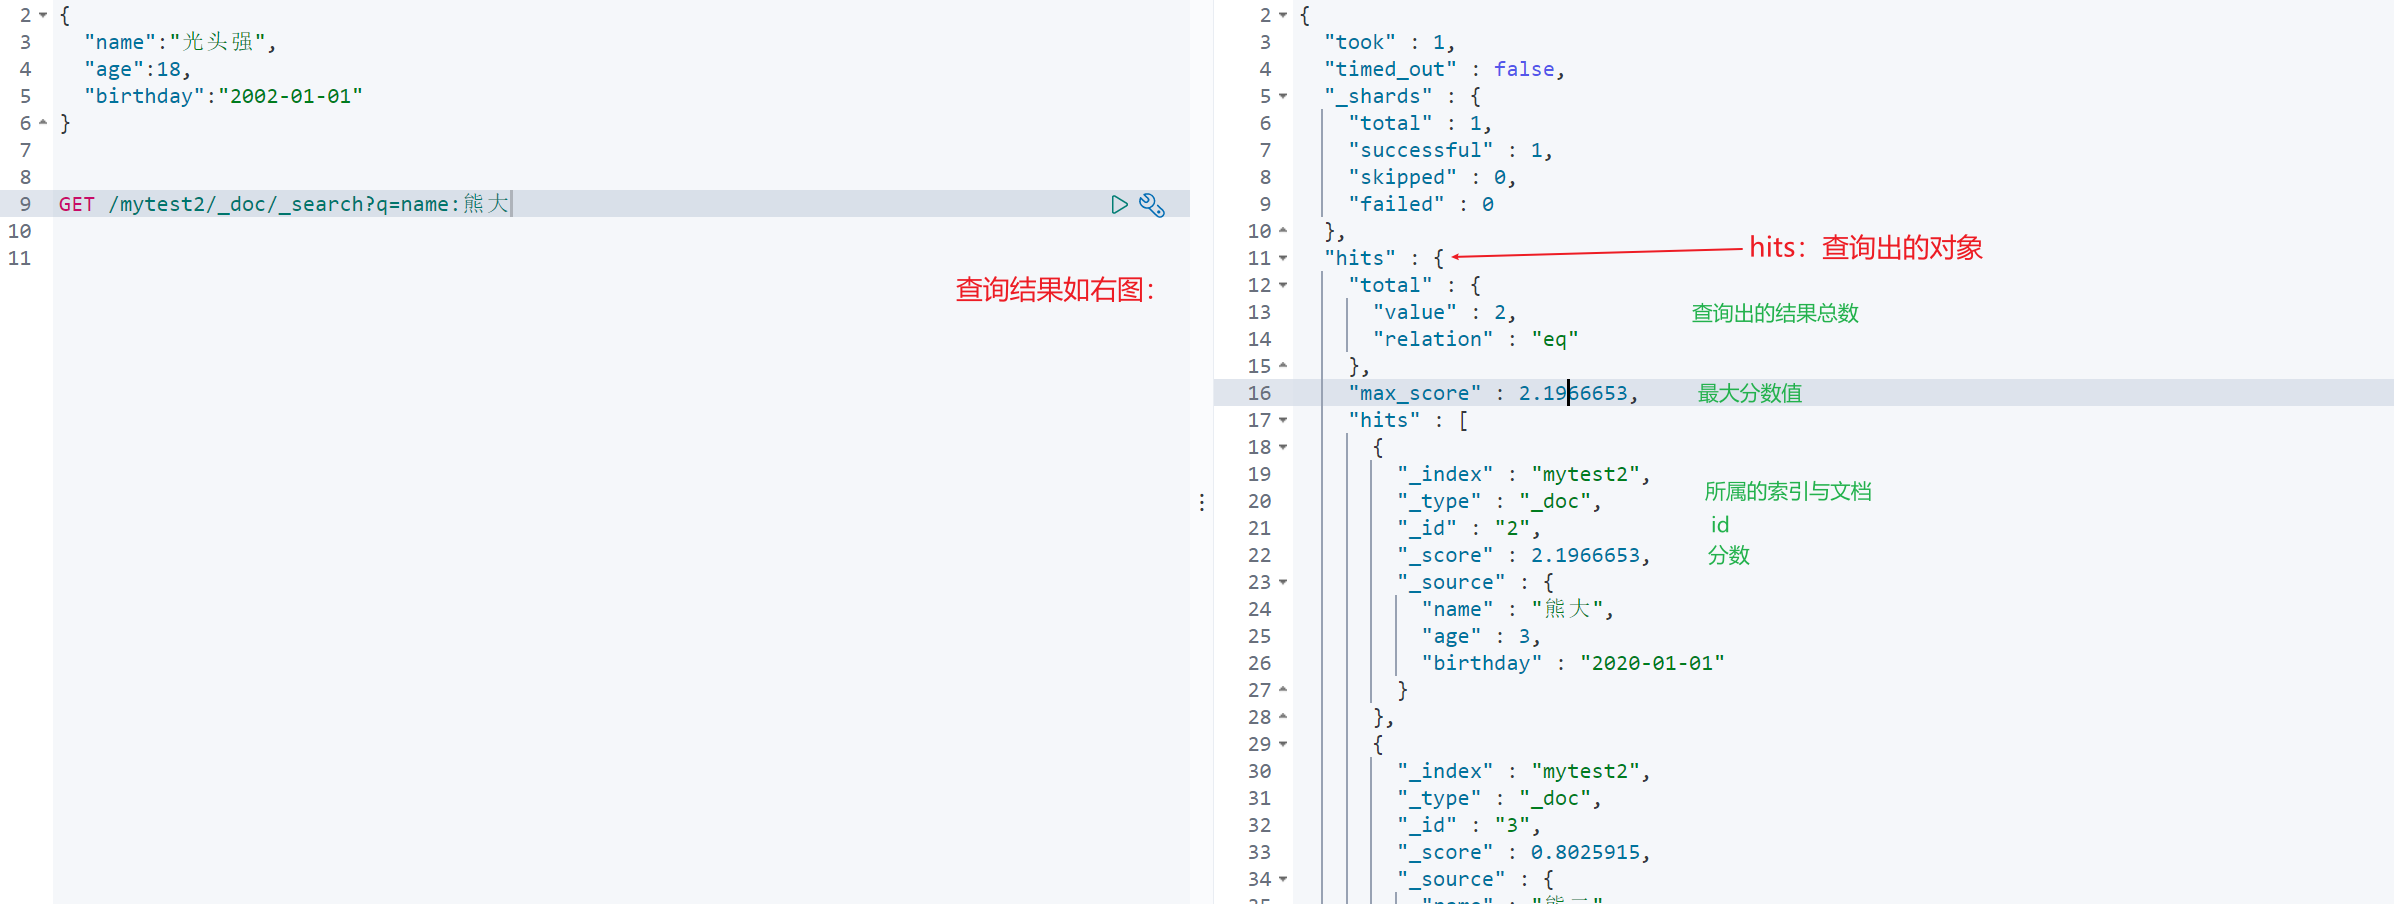Viewport: 2394px width, 904px height.
Task: Click "successful" : 1 line
Action: pos(1450,150)
